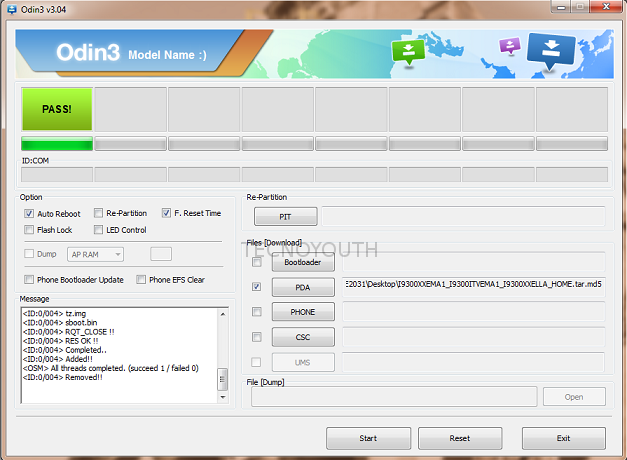Tick the checkbox beside Bootloader button
Screen dimensions: 627x460
257,262
